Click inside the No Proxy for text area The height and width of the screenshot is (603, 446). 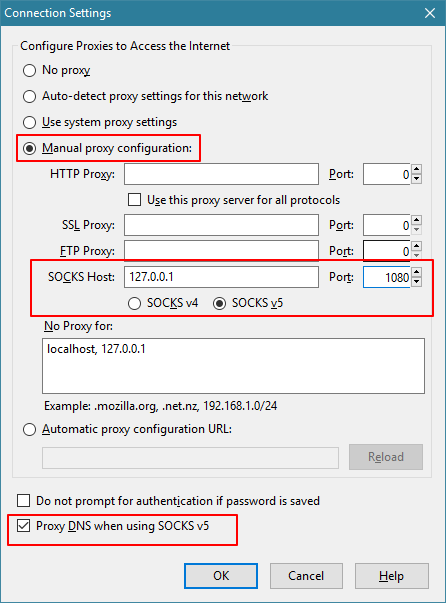pyautogui.click(x=233, y=366)
